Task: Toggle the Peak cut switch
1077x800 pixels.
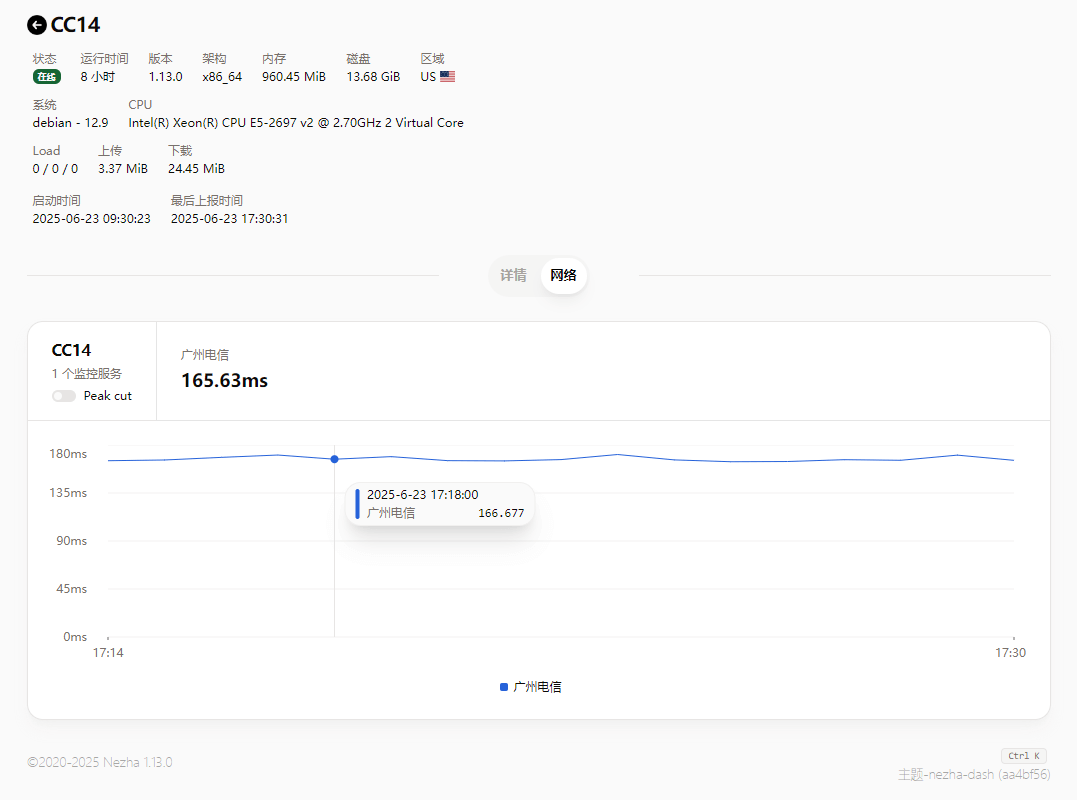Action: [64, 396]
